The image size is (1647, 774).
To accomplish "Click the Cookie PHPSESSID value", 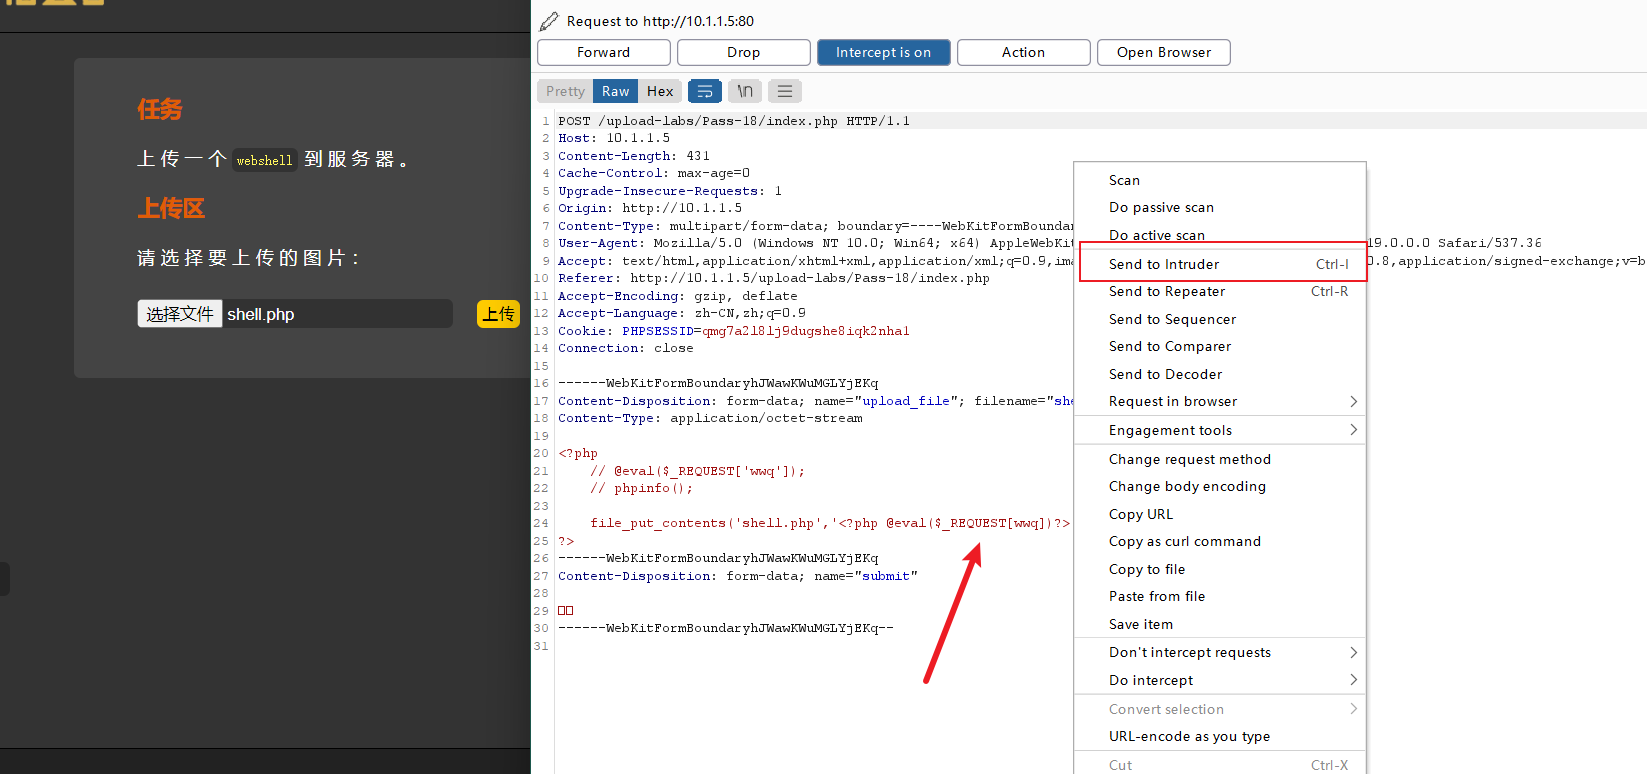I will [x=806, y=331].
